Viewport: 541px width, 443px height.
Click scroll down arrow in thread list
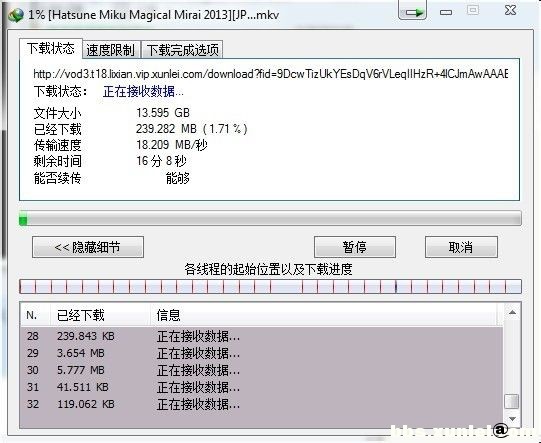(x=512, y=419)
